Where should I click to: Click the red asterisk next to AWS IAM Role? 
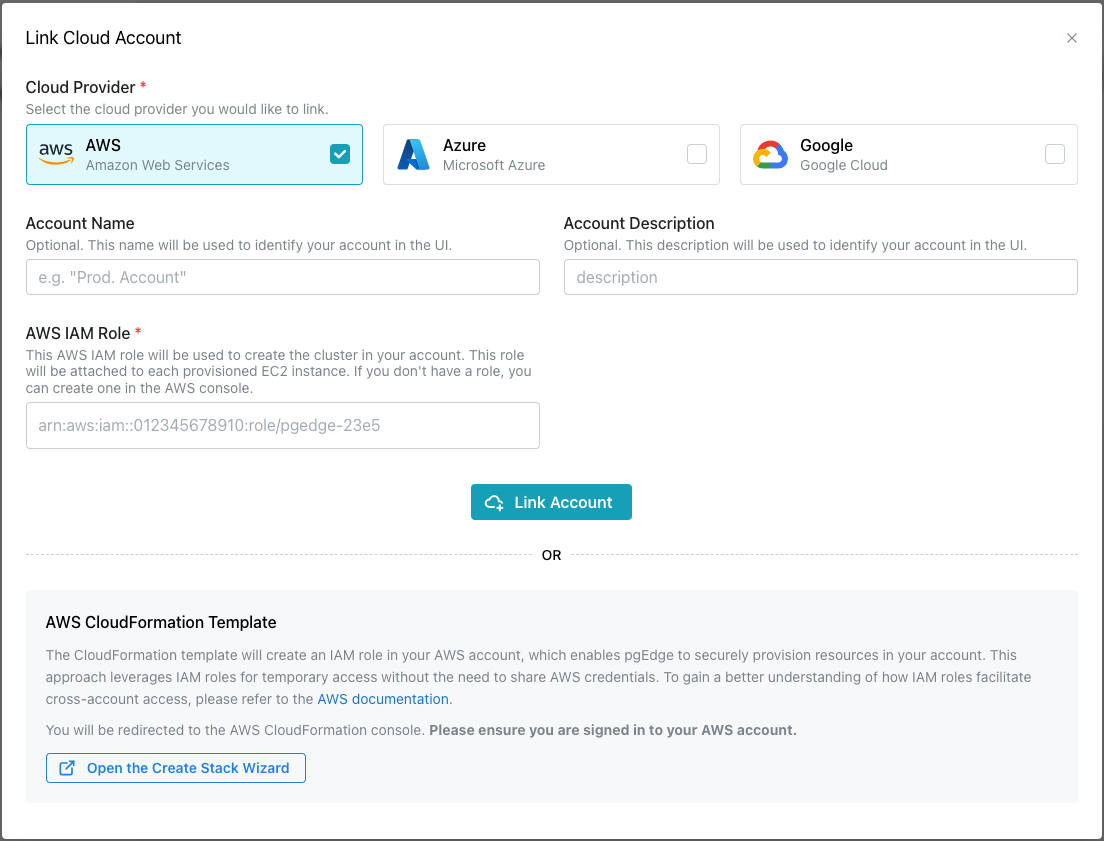click(139, 333)
